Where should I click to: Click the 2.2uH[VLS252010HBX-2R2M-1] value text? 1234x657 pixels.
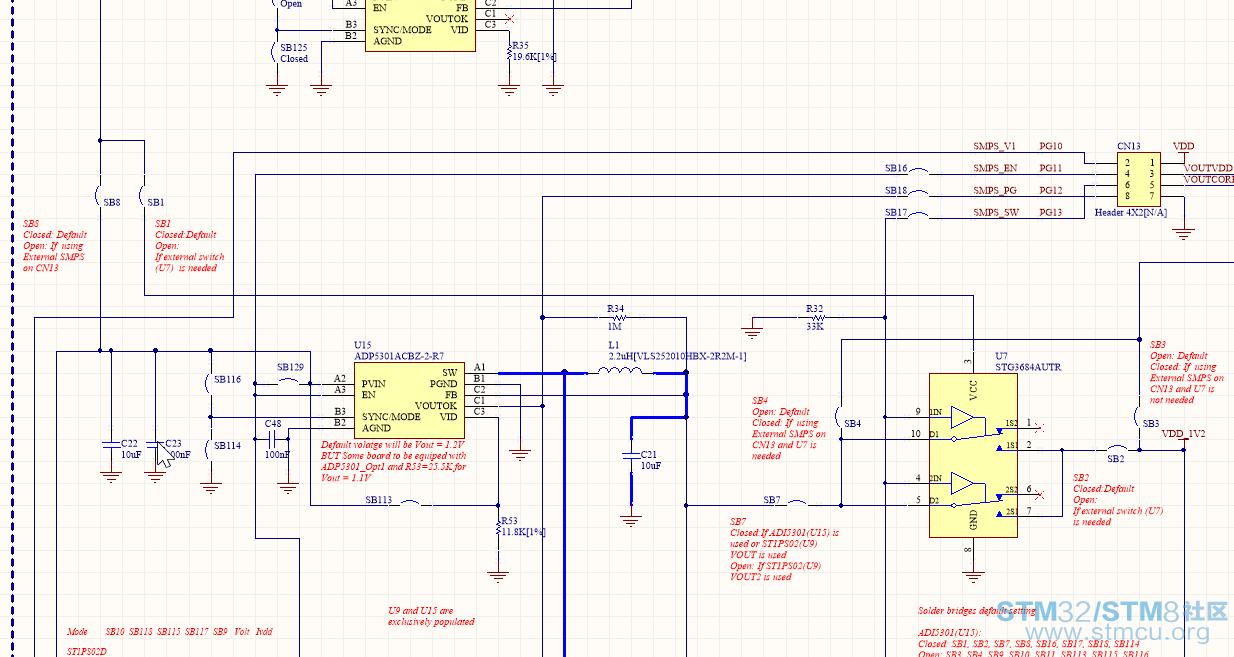tap(677, 356)
